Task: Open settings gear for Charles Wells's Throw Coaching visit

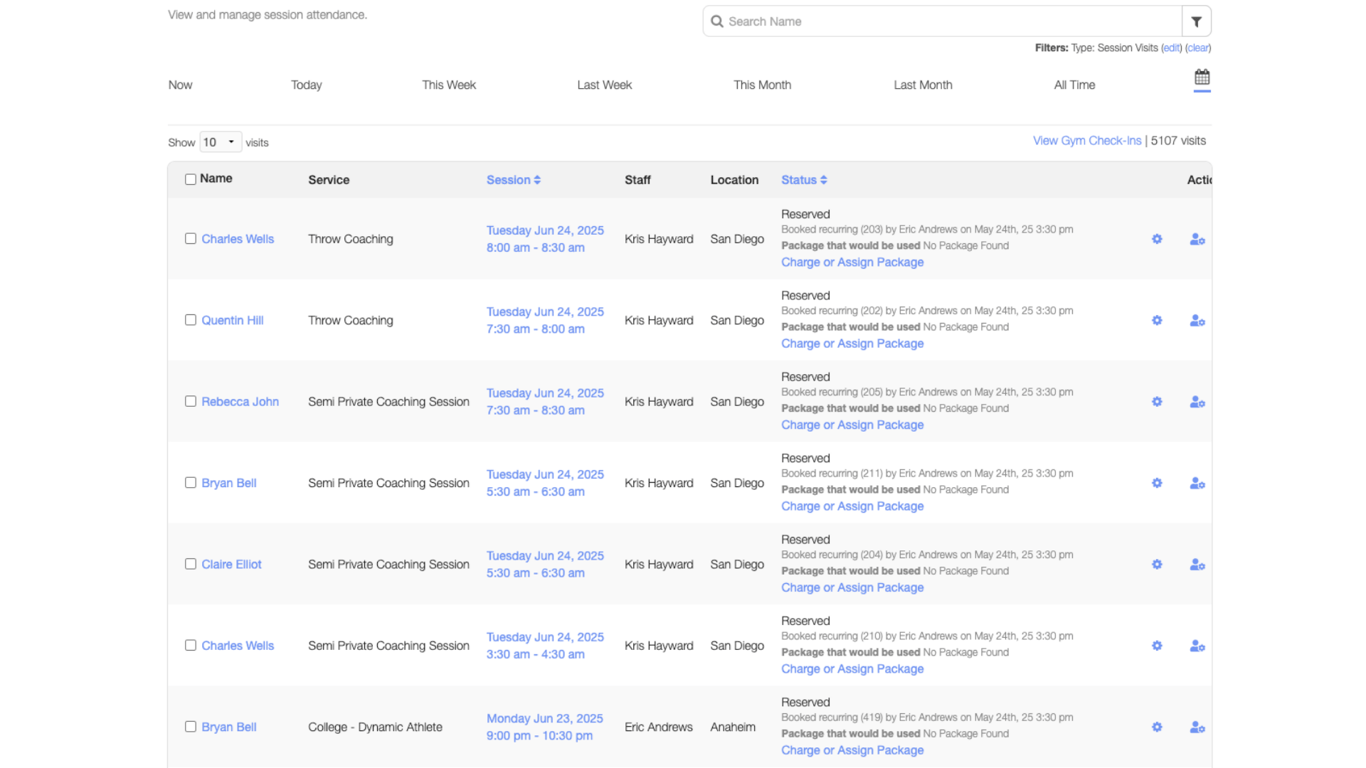Action: click(1157, 239)
